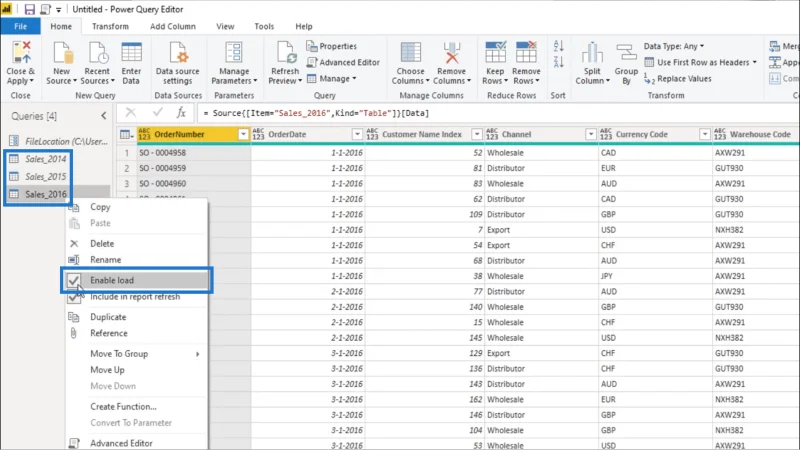
Task: Open the ribbon's Advanced Editor
Action: 343,62
